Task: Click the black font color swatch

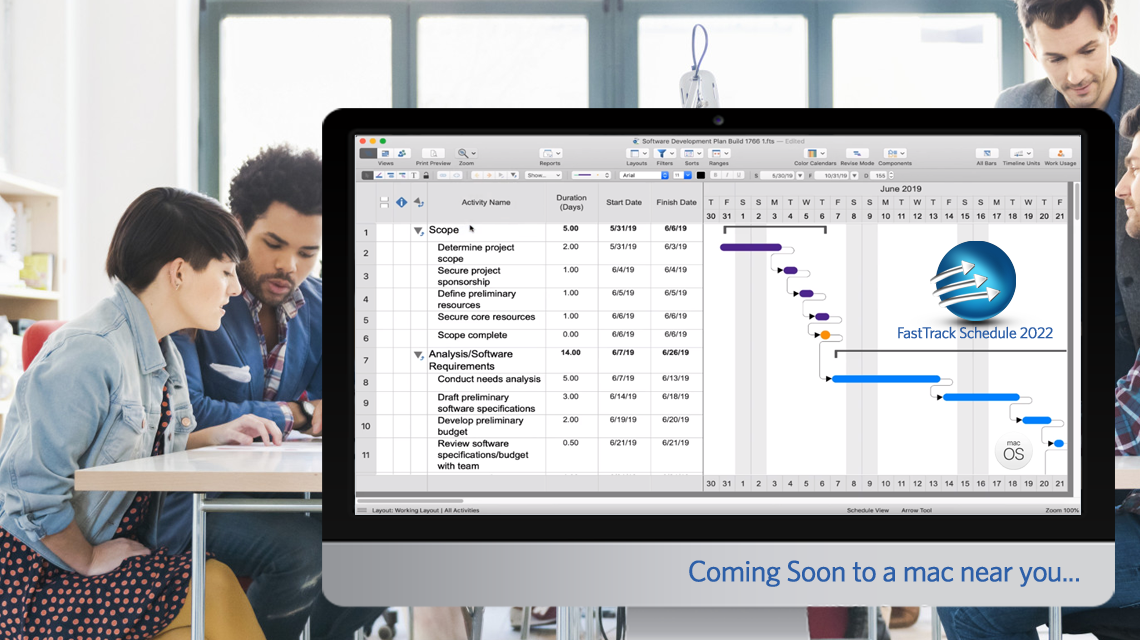Action: [701, 176]
